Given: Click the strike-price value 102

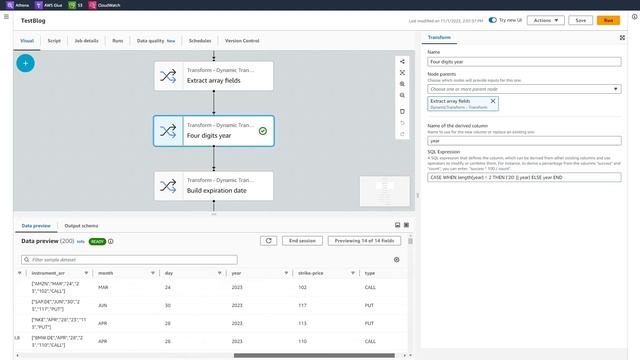Looking at the screenshot, I should point(302,287).
